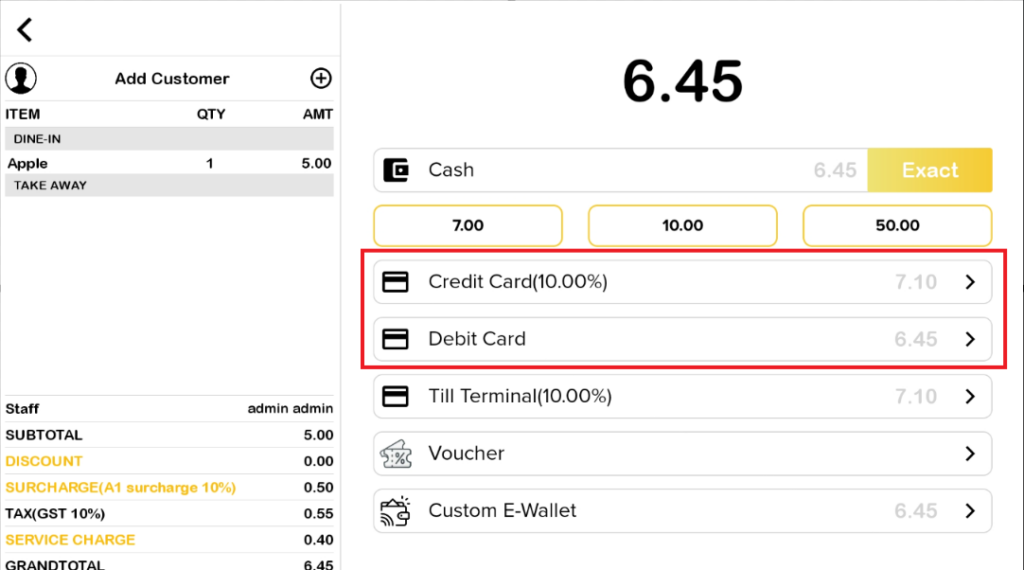Click the Credit Card icon

[x=397, y=282]
